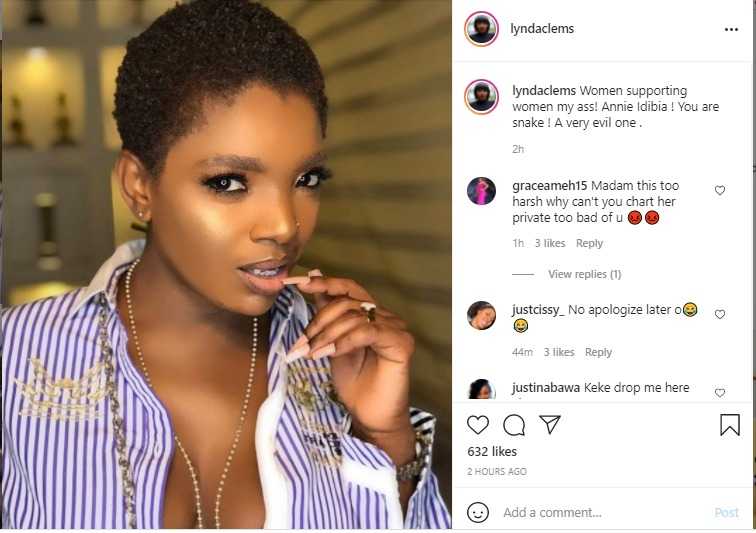Image resolution: width=756 pixels, height=533 pixels.
Task: Open lyndaclems profile from header username
Action: [542, 28]
